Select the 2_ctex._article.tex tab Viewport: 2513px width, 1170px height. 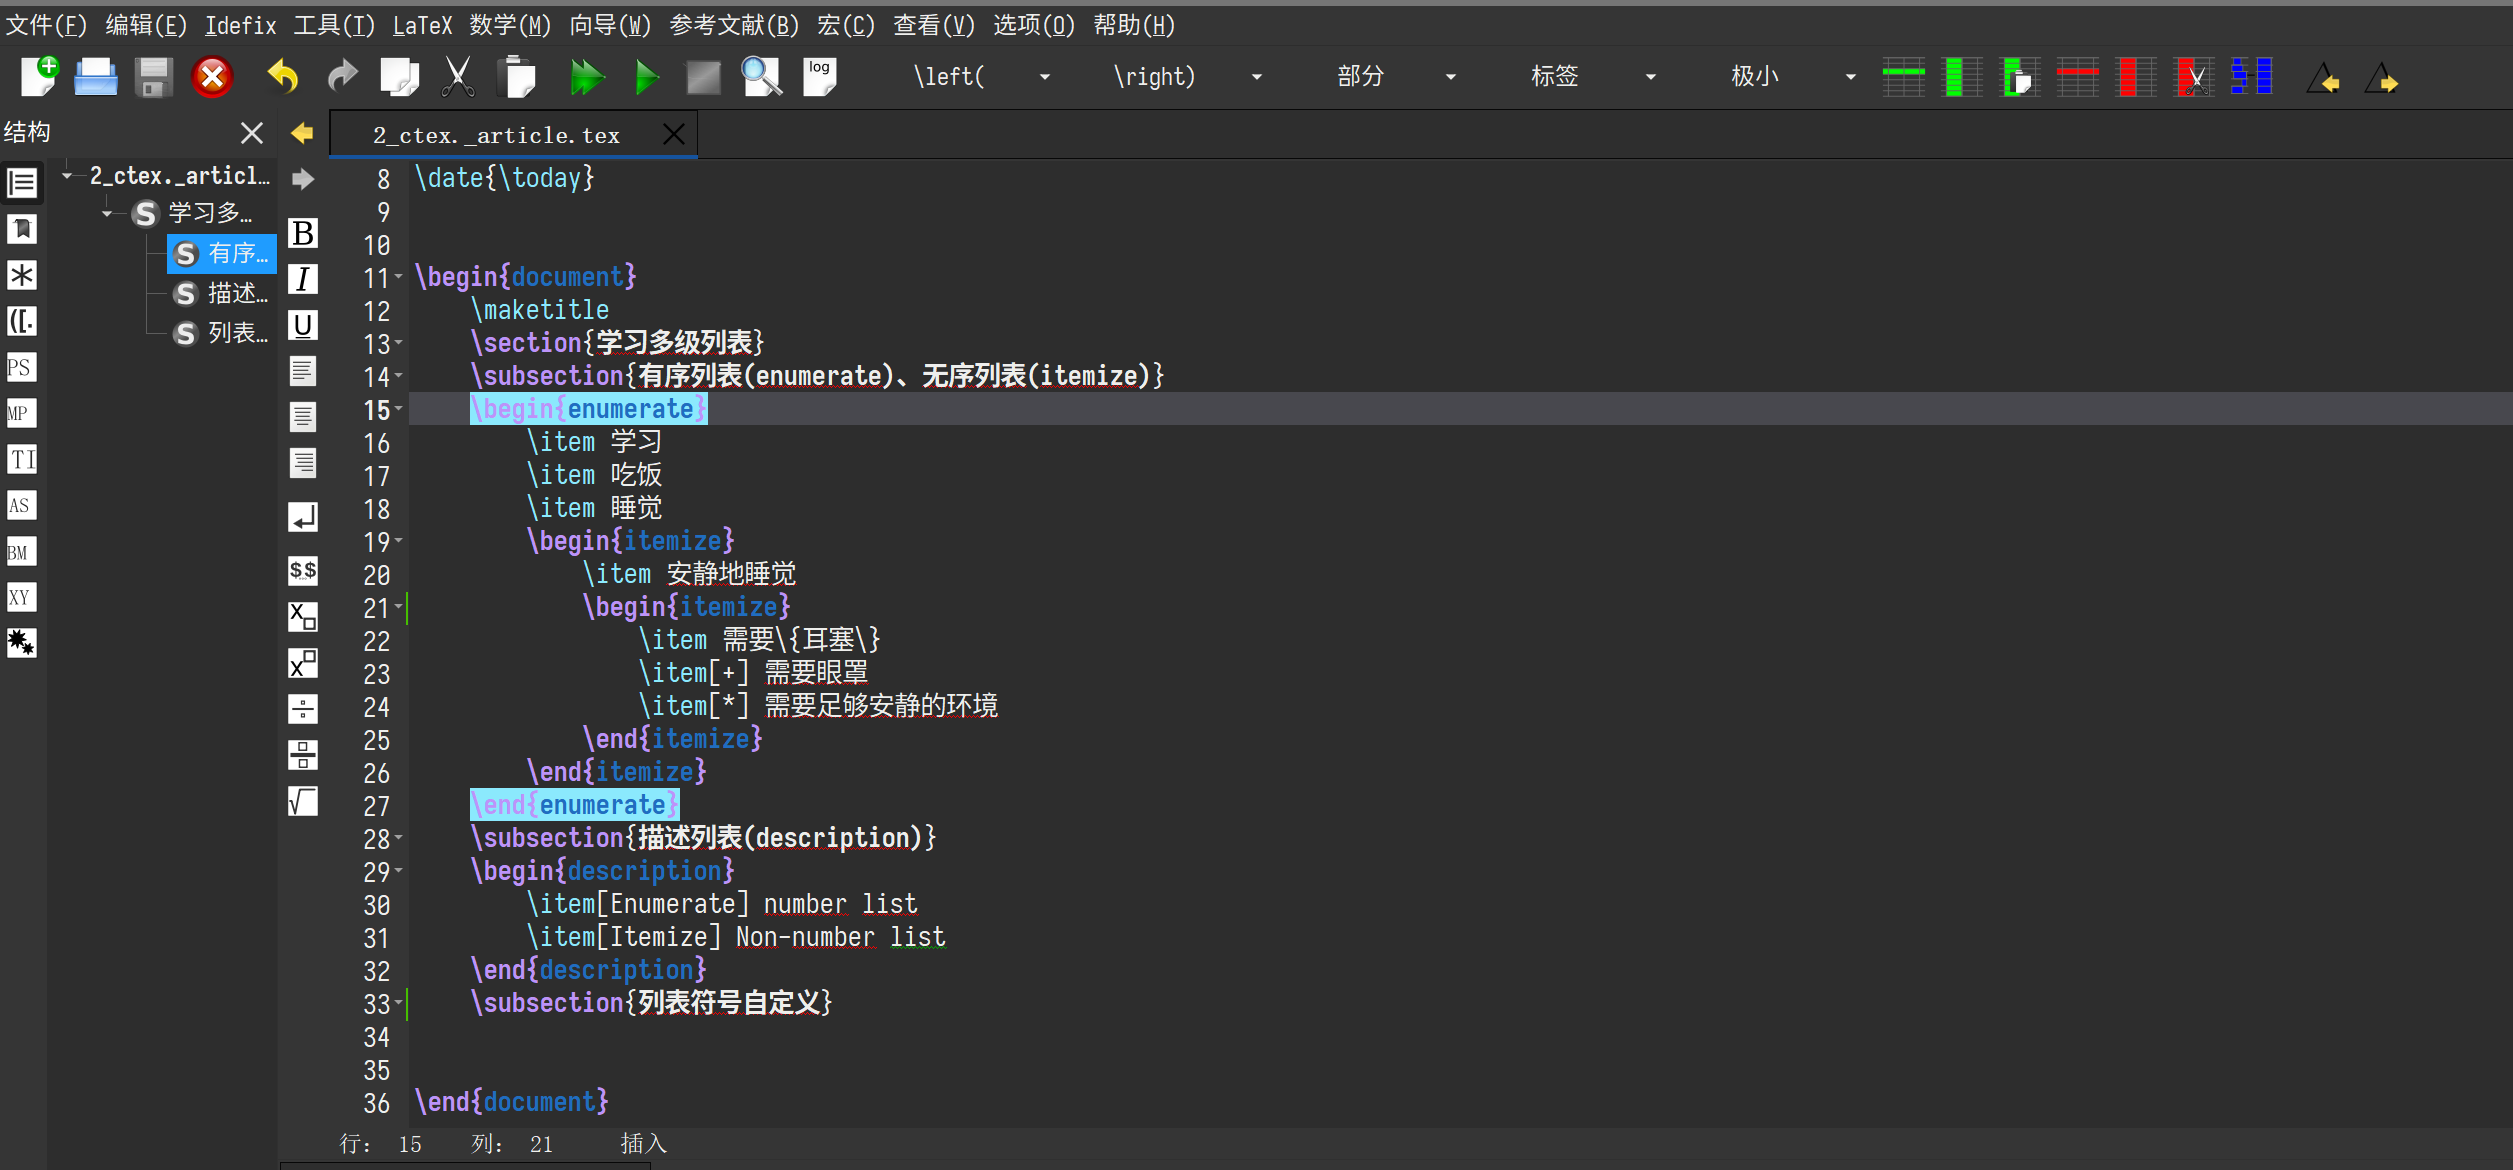[x=497, y=135]
